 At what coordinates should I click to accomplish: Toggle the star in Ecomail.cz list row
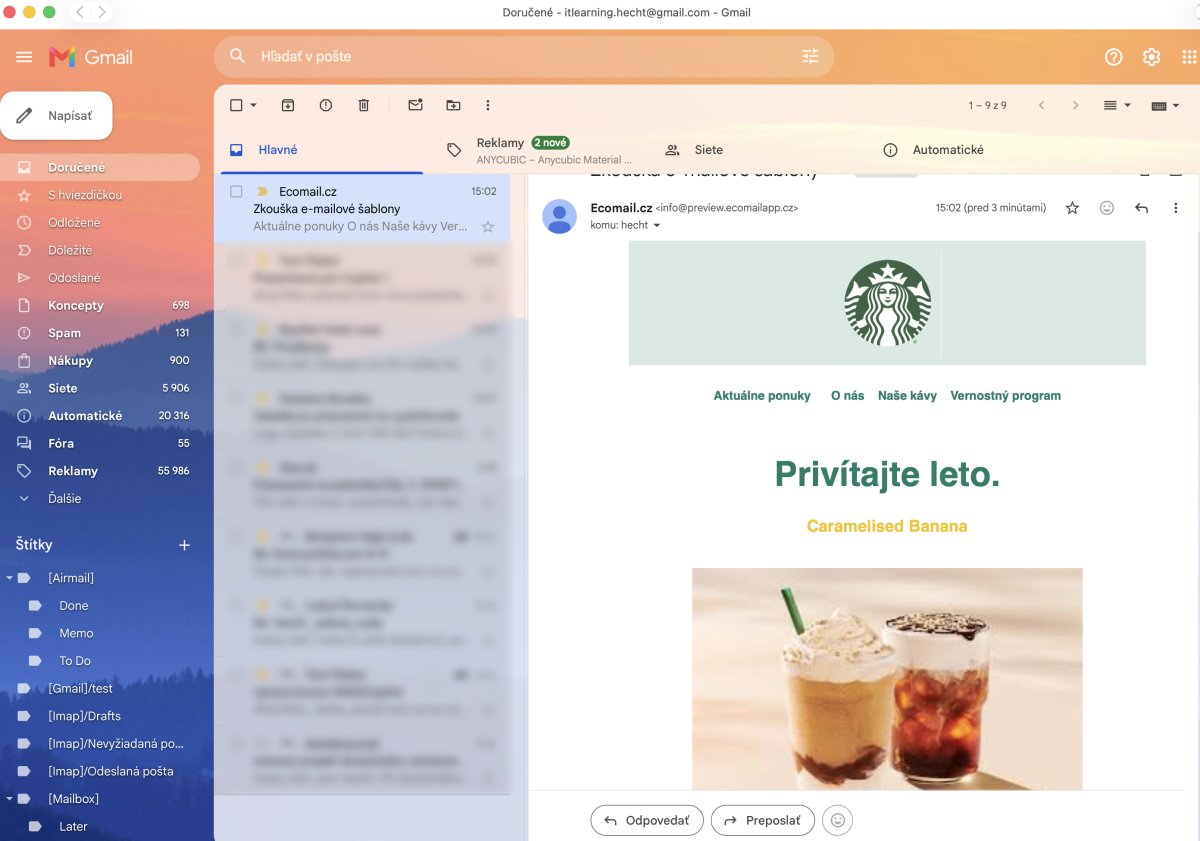point(488,227)
